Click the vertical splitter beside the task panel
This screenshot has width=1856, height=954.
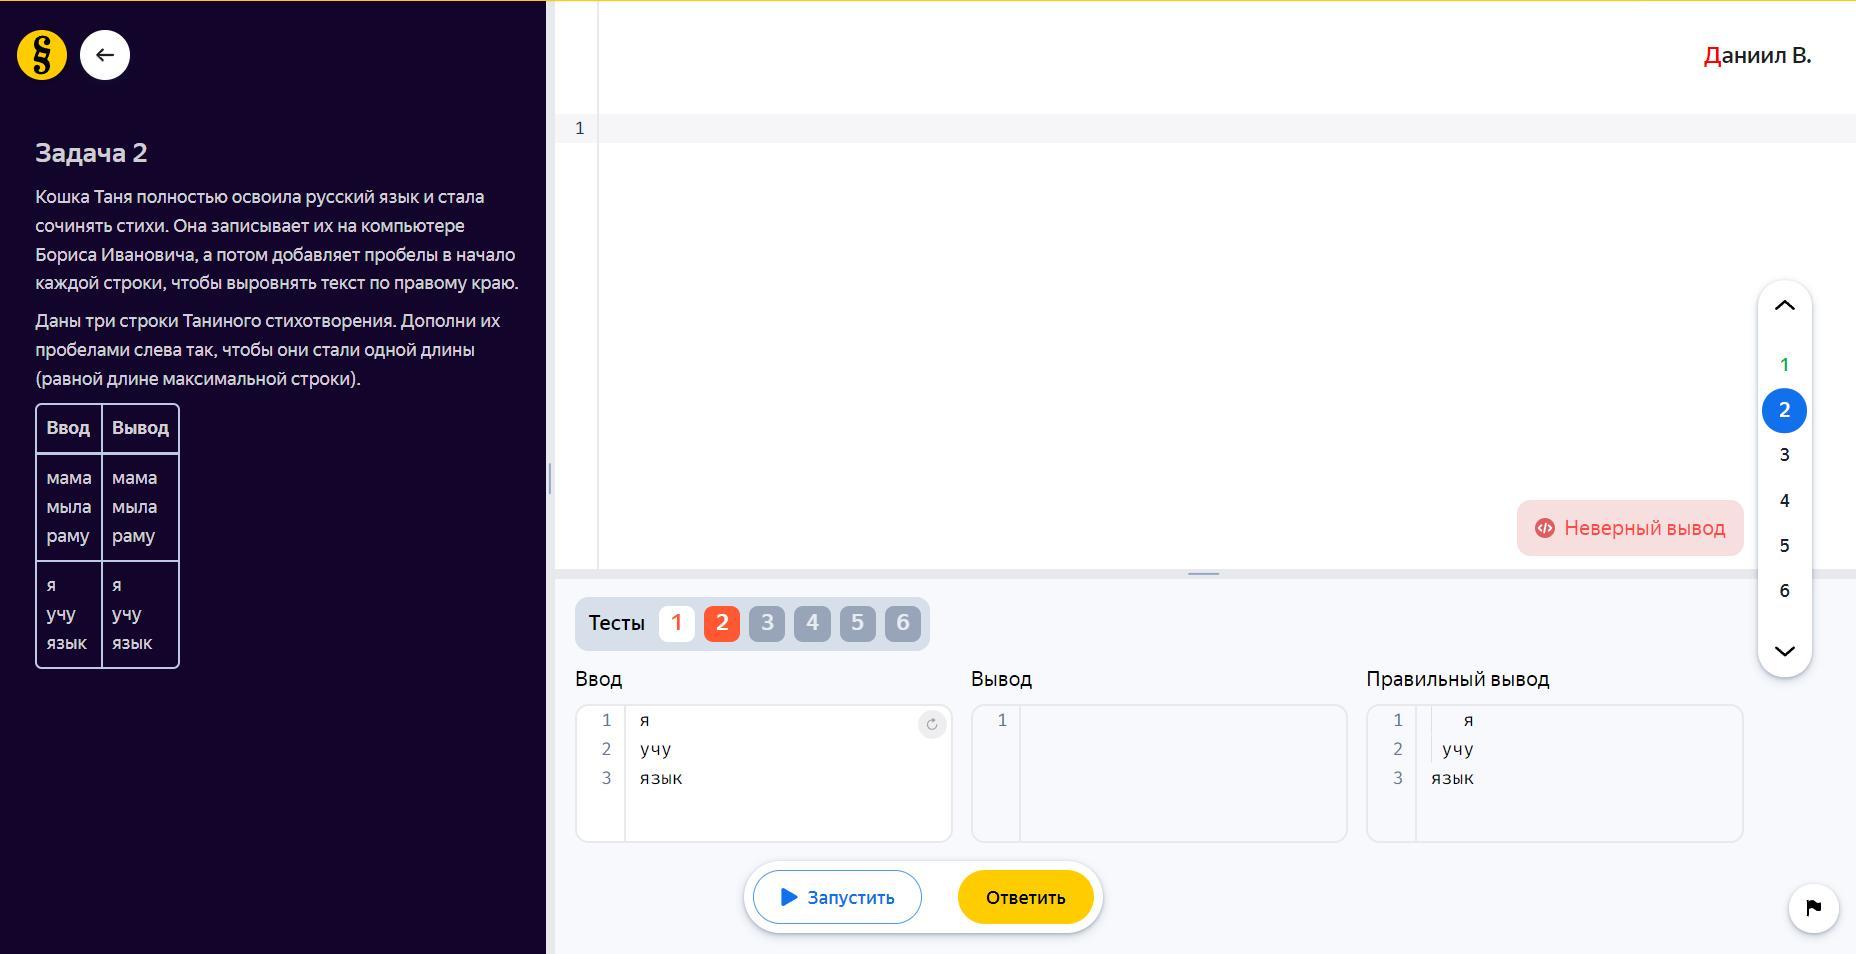point(550,478)
